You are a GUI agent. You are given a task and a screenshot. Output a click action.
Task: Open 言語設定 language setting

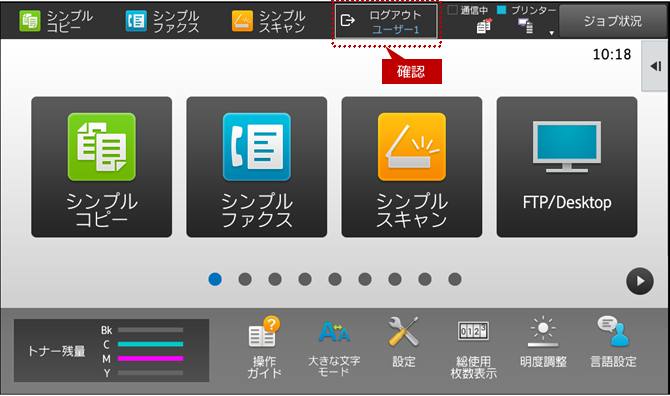(x=613, y=343)
